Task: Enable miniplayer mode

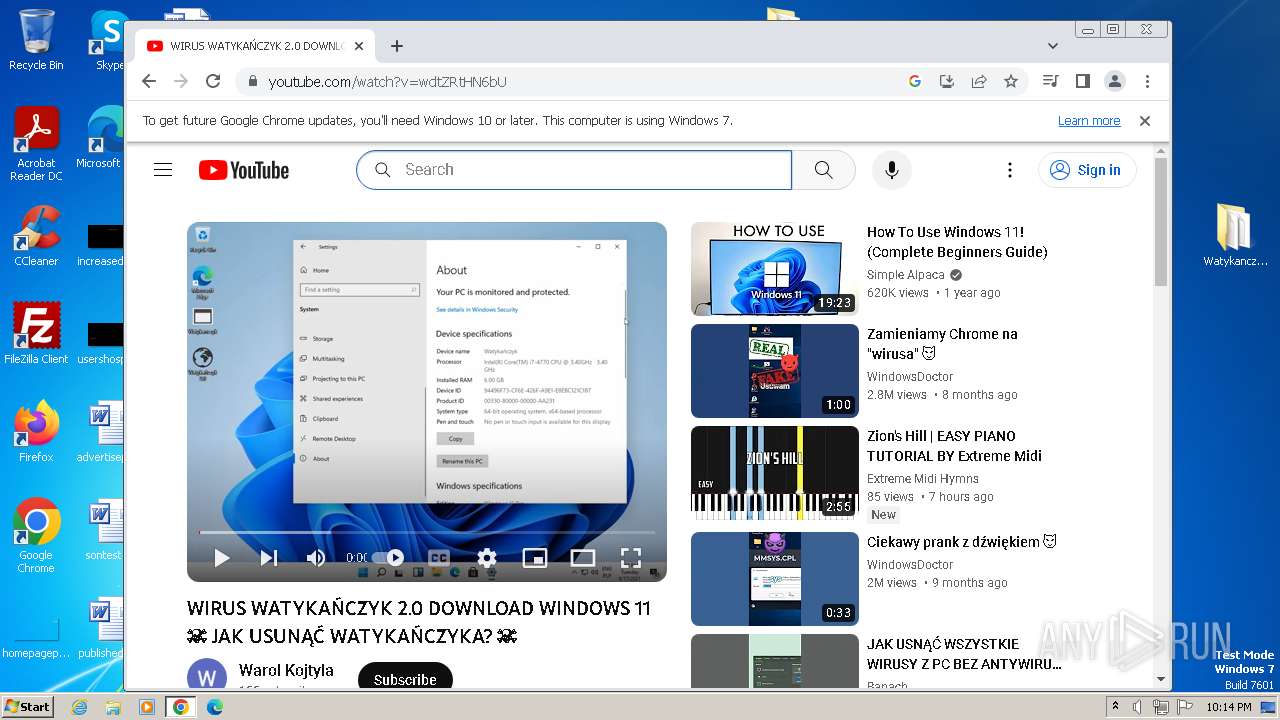Action: [x=535, y=558]
